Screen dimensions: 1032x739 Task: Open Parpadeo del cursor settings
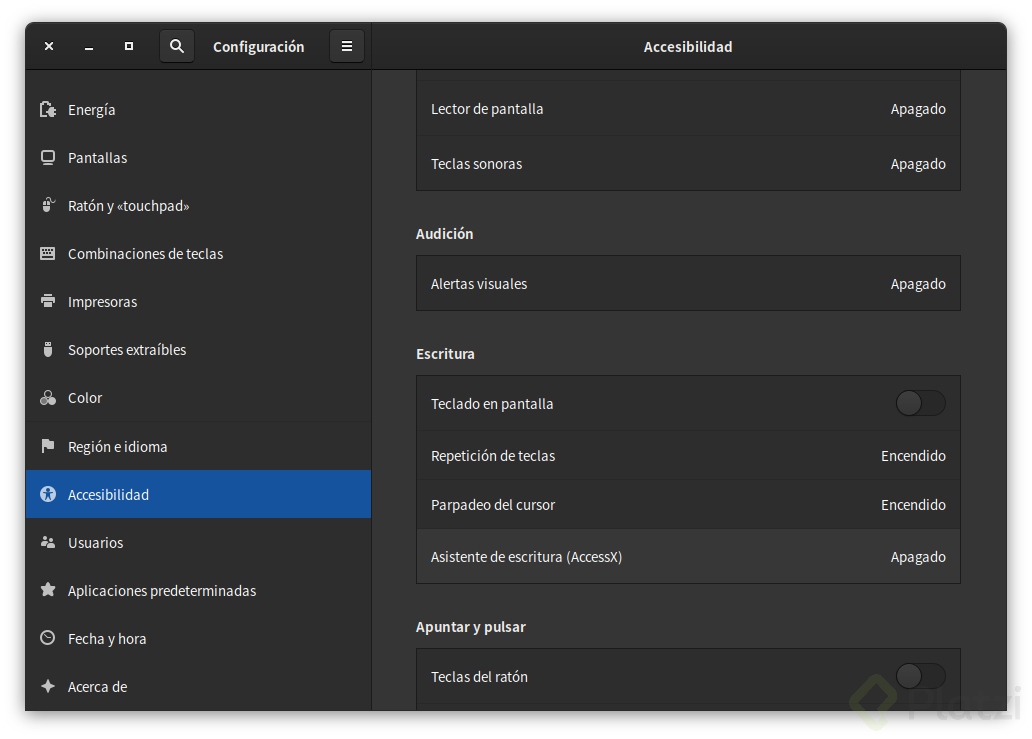[x=688, y=505]
